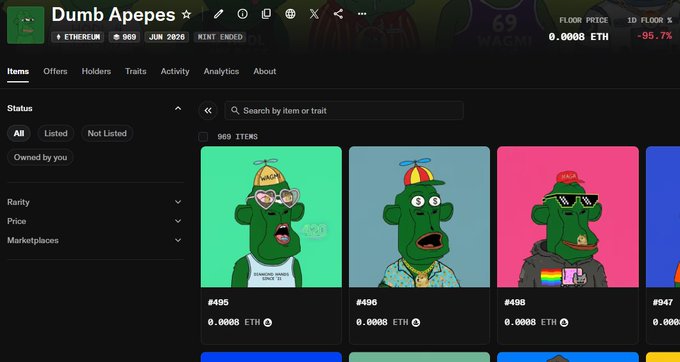Open the website globe icon

[290, 14]
